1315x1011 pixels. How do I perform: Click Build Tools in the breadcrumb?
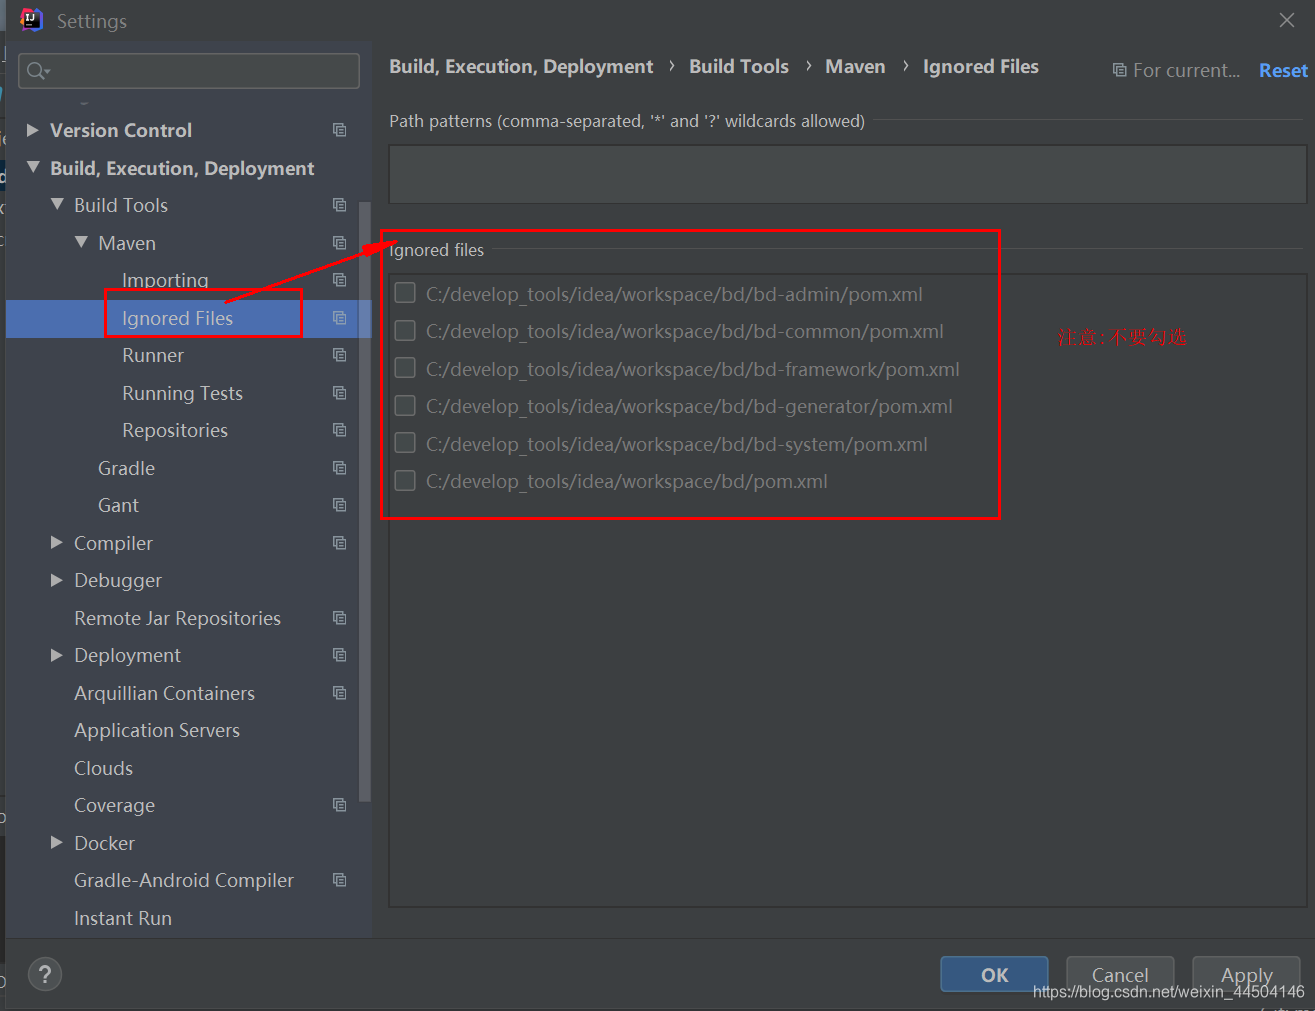pyautogui.click(x=739, y=66)
